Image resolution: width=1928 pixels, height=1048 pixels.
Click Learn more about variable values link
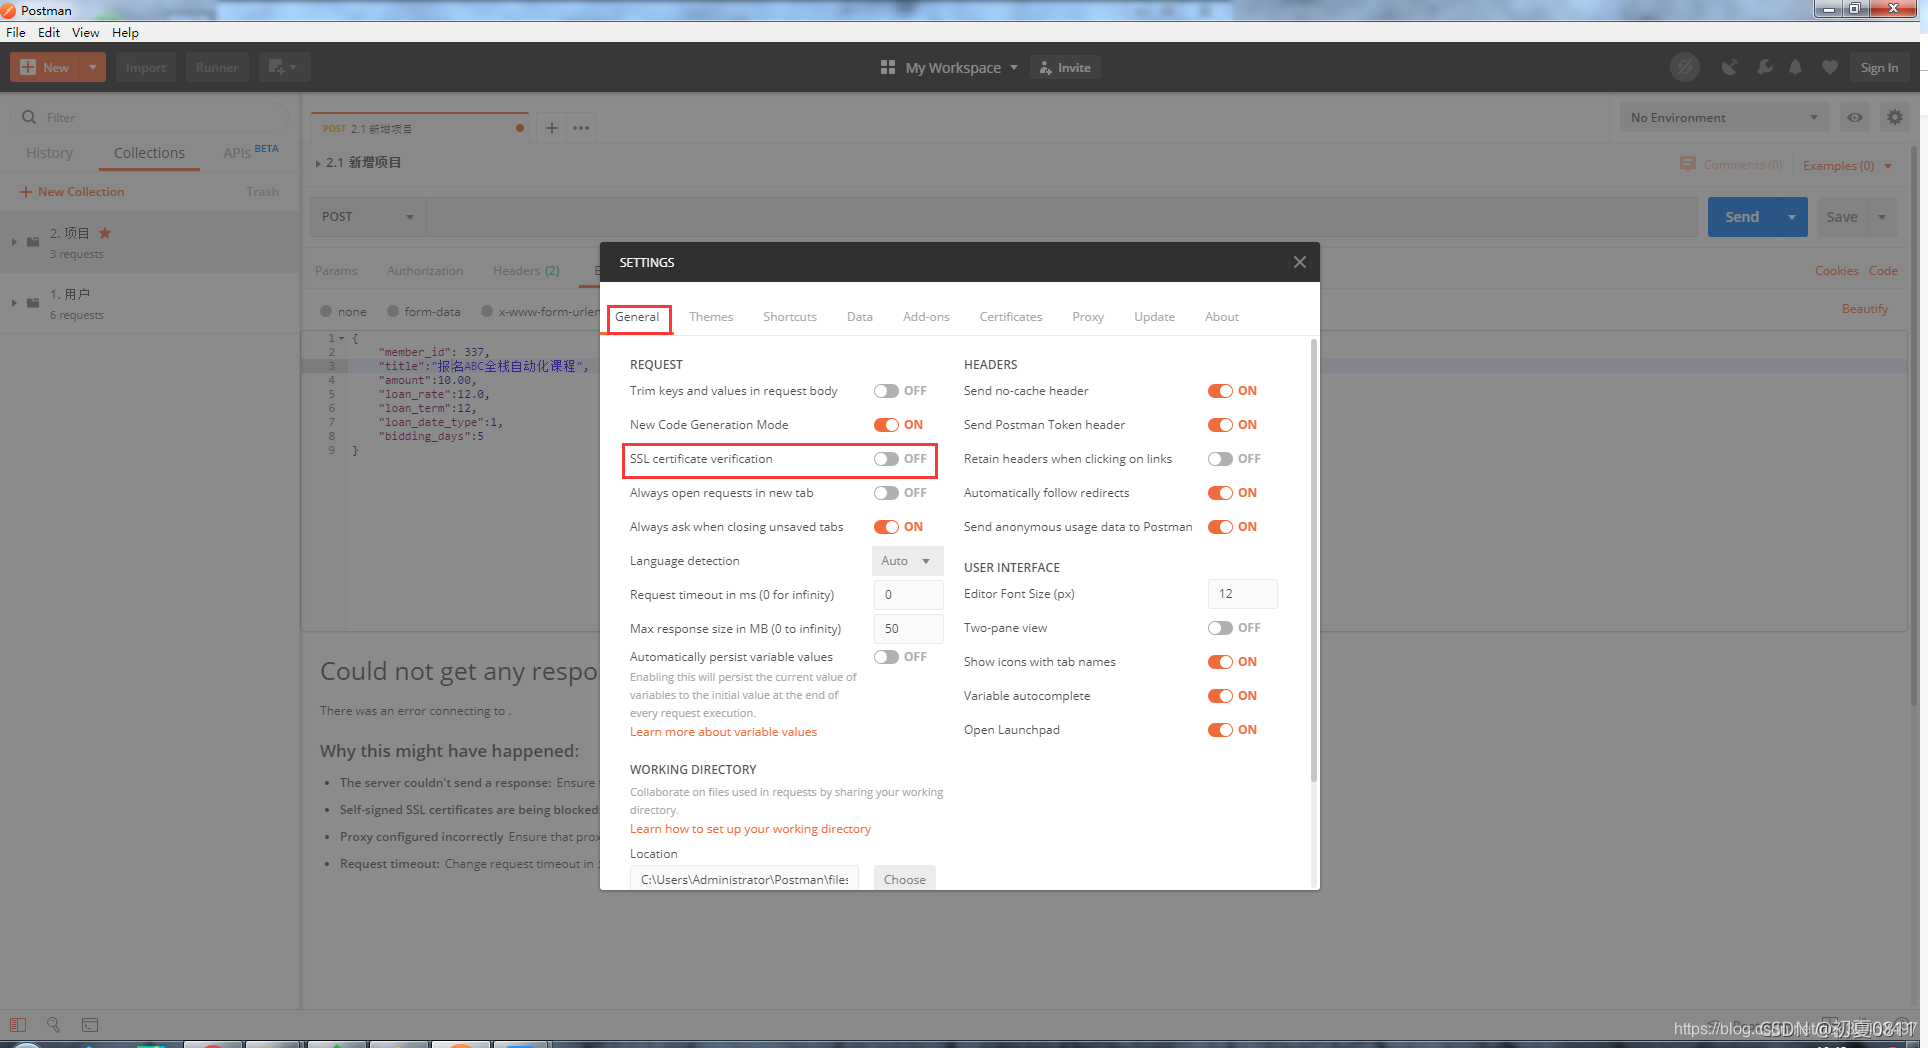723,732
